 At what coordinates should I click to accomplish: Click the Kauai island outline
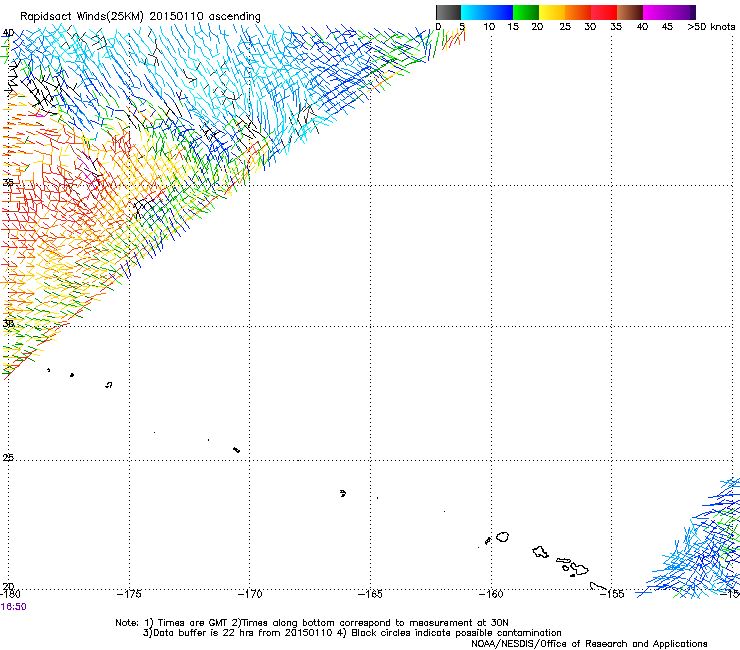coord(503,537)
